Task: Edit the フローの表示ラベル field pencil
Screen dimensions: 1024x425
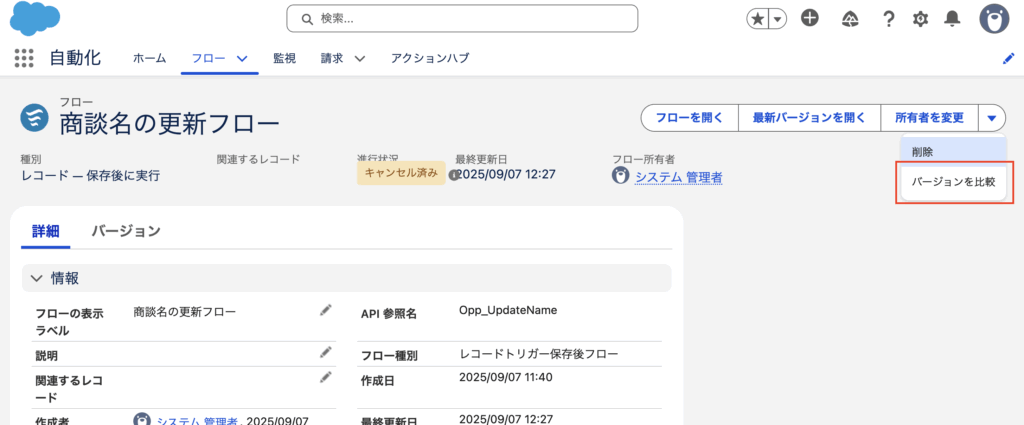Action: pos(325,311)
